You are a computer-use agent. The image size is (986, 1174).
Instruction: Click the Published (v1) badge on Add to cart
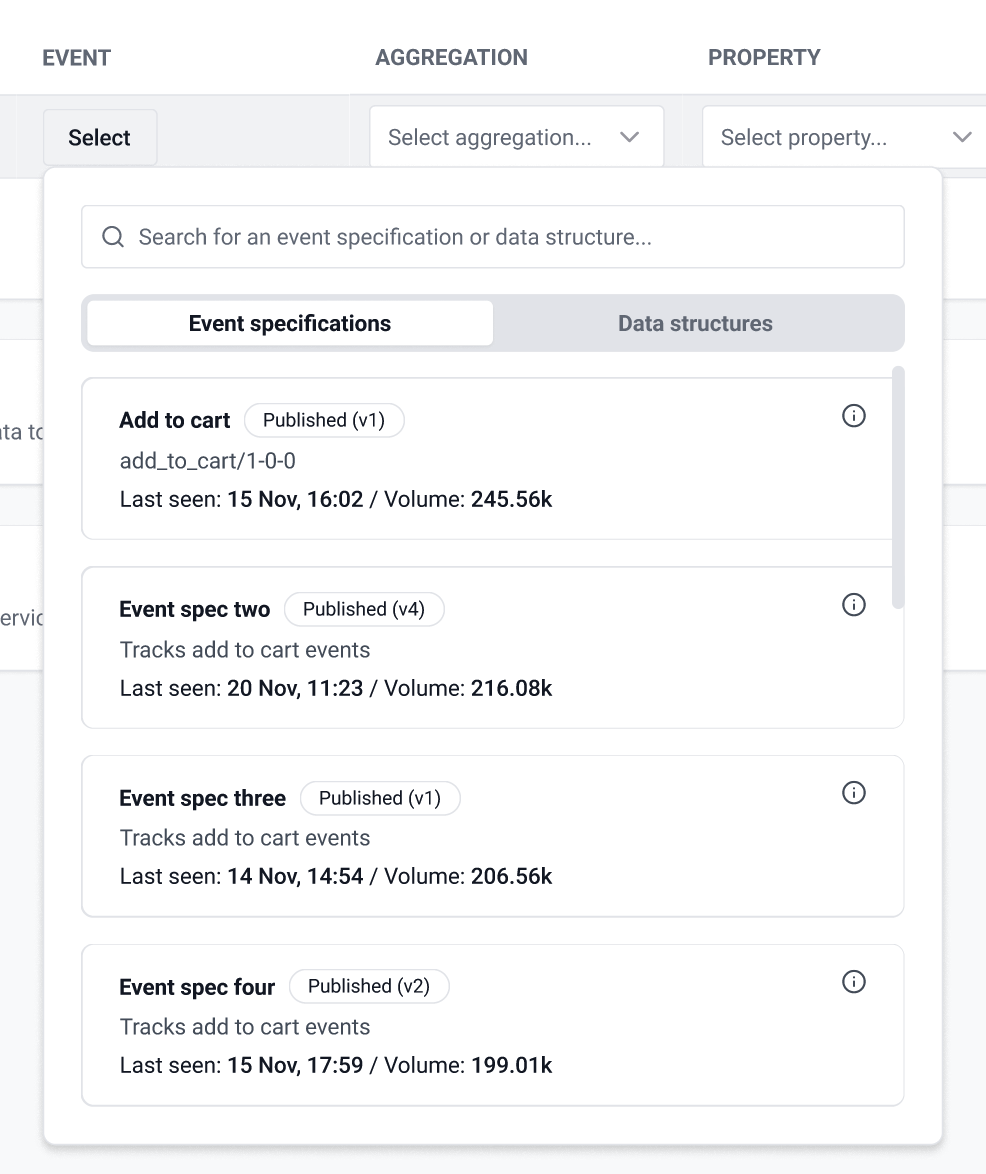point(324,420)
